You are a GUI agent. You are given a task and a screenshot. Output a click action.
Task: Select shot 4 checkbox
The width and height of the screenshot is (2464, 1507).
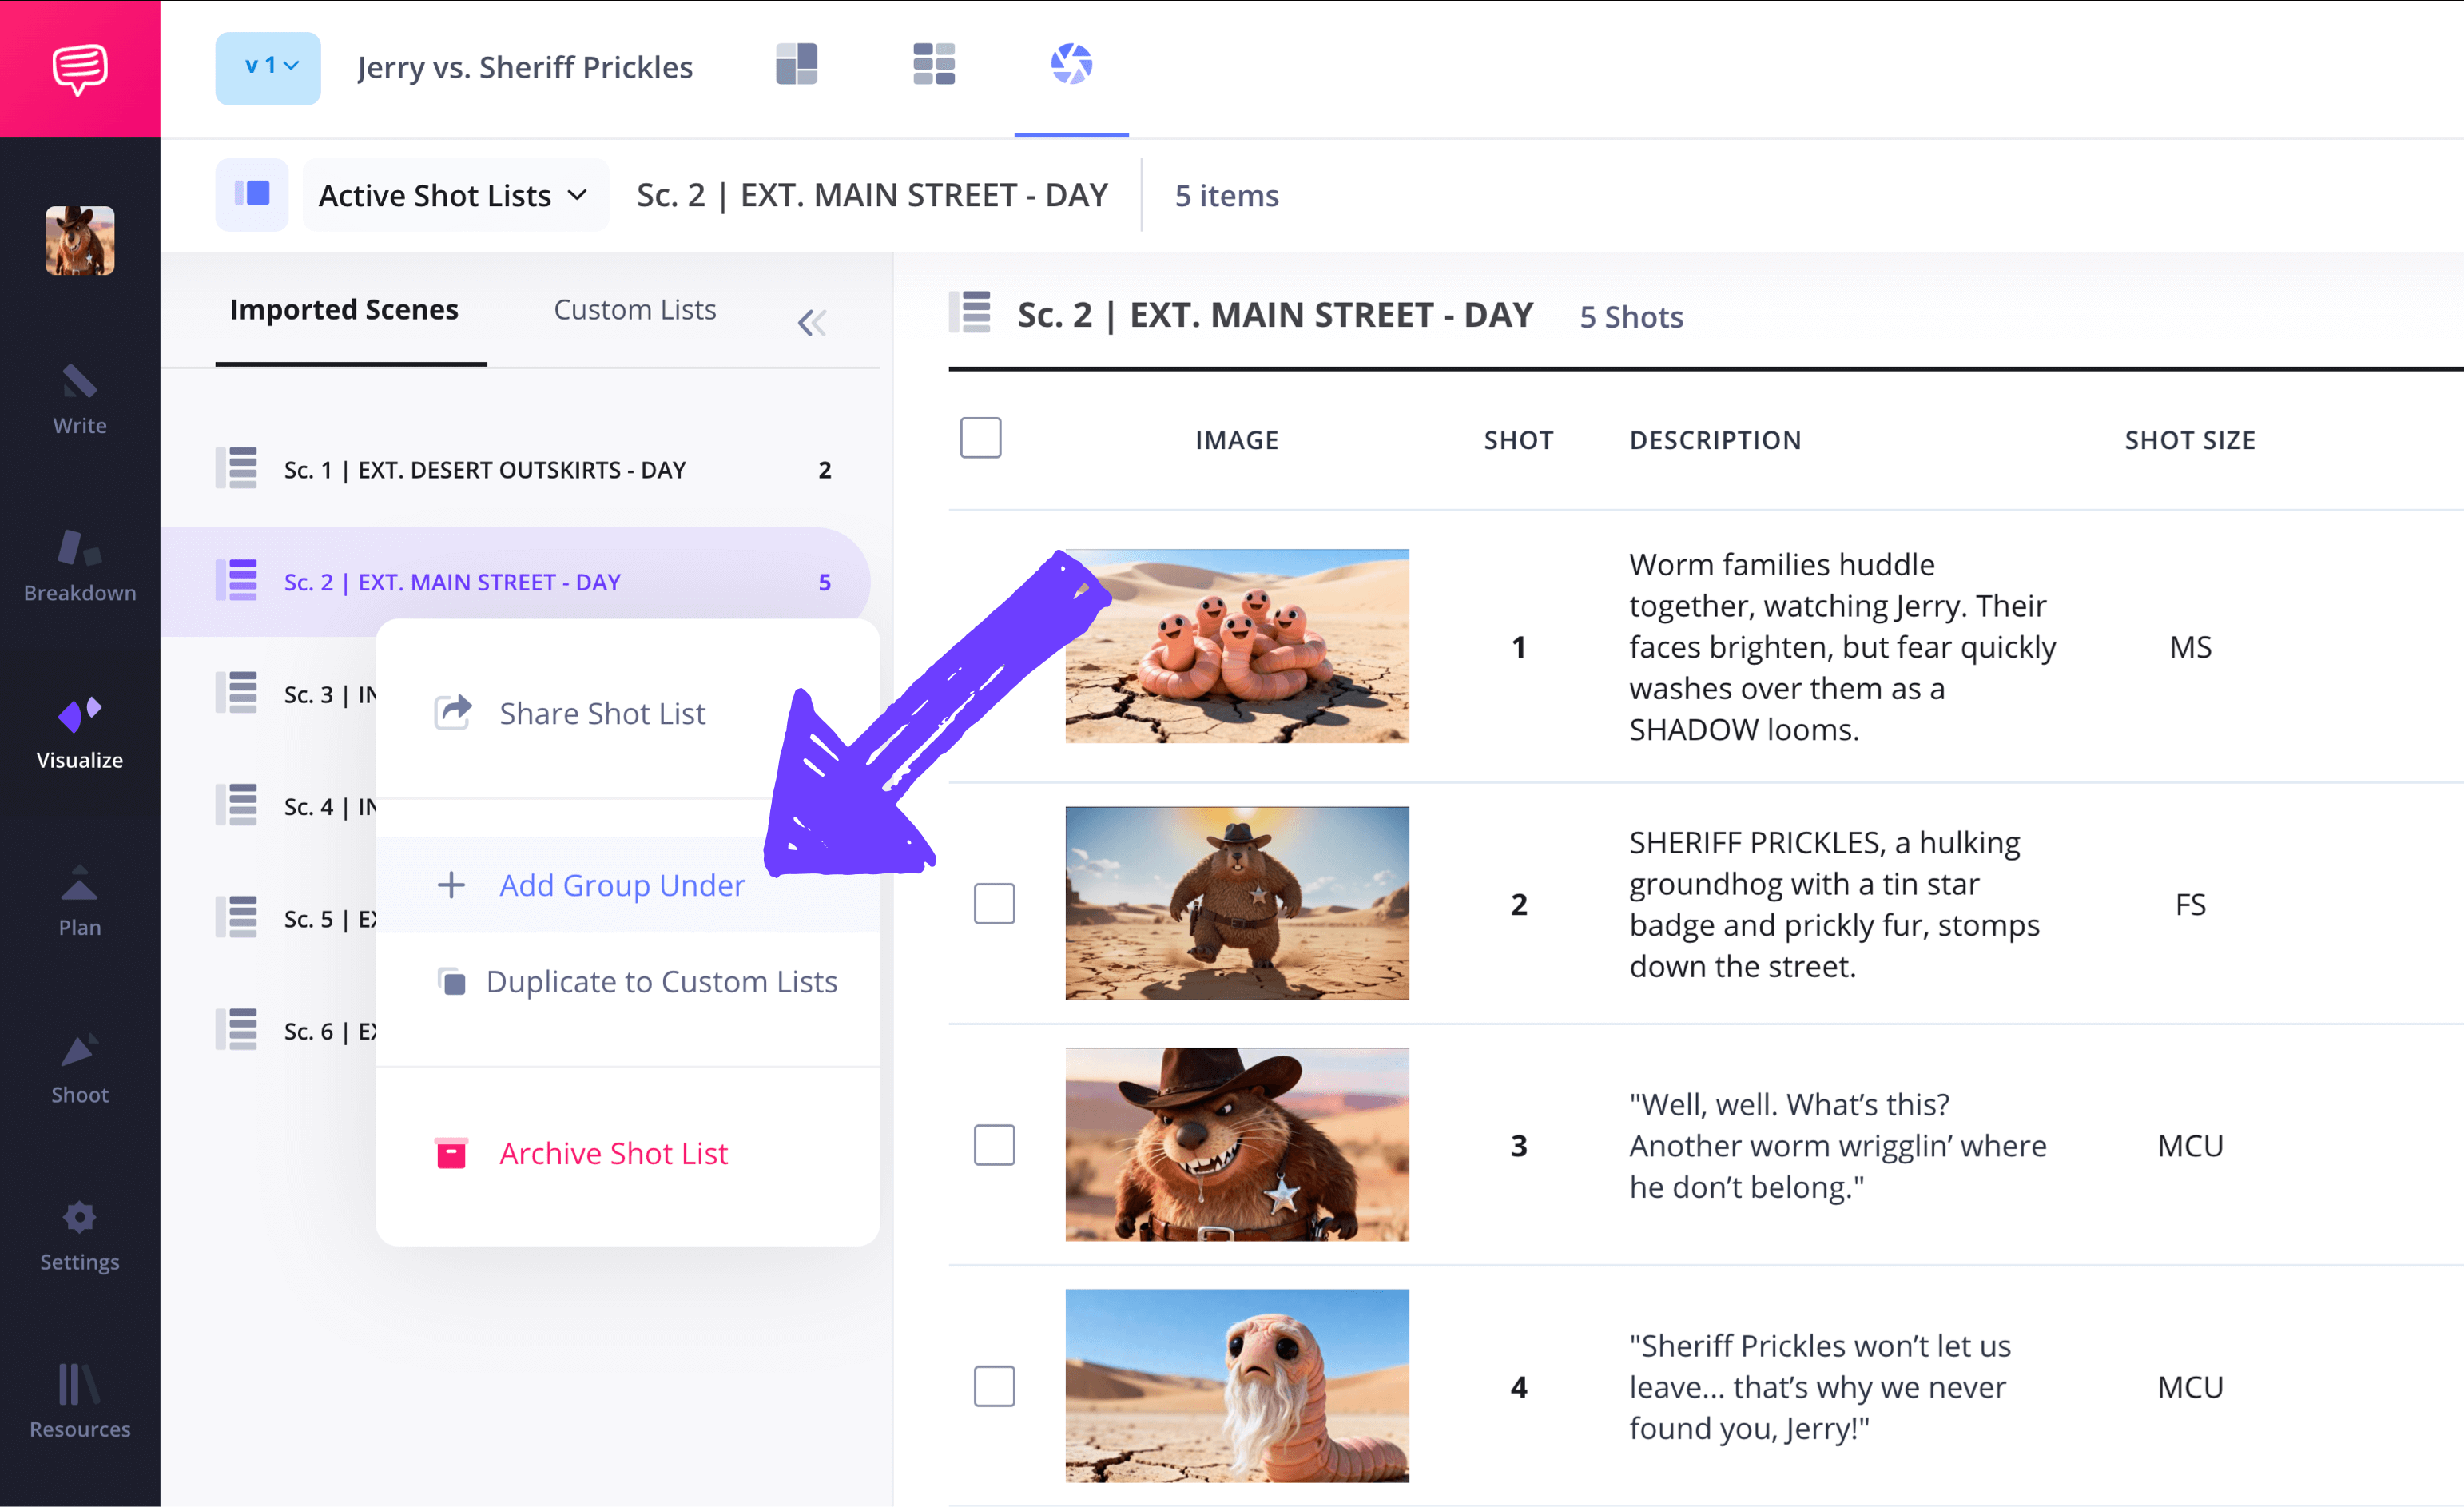(x=994, y=1386)
